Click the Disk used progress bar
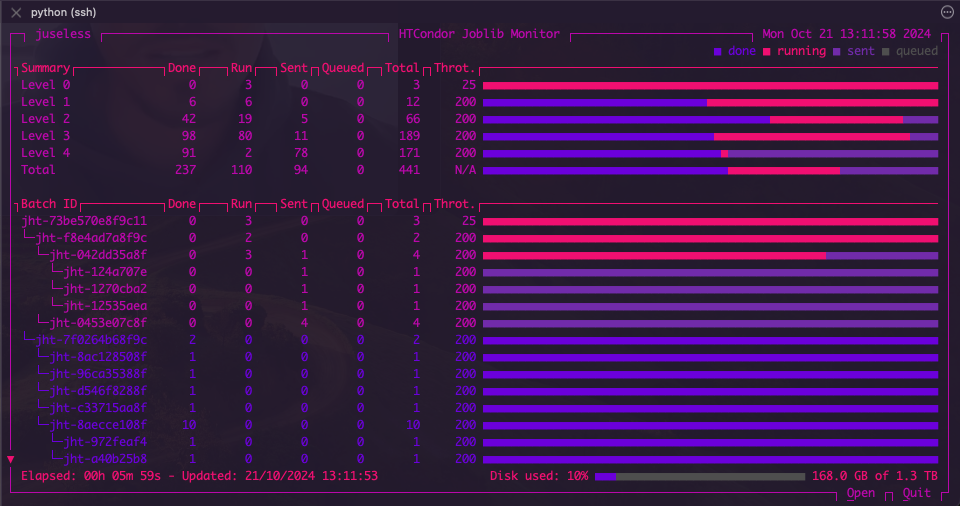The width and height of the screenshot is (960, 506). click(x=700, y=477)
